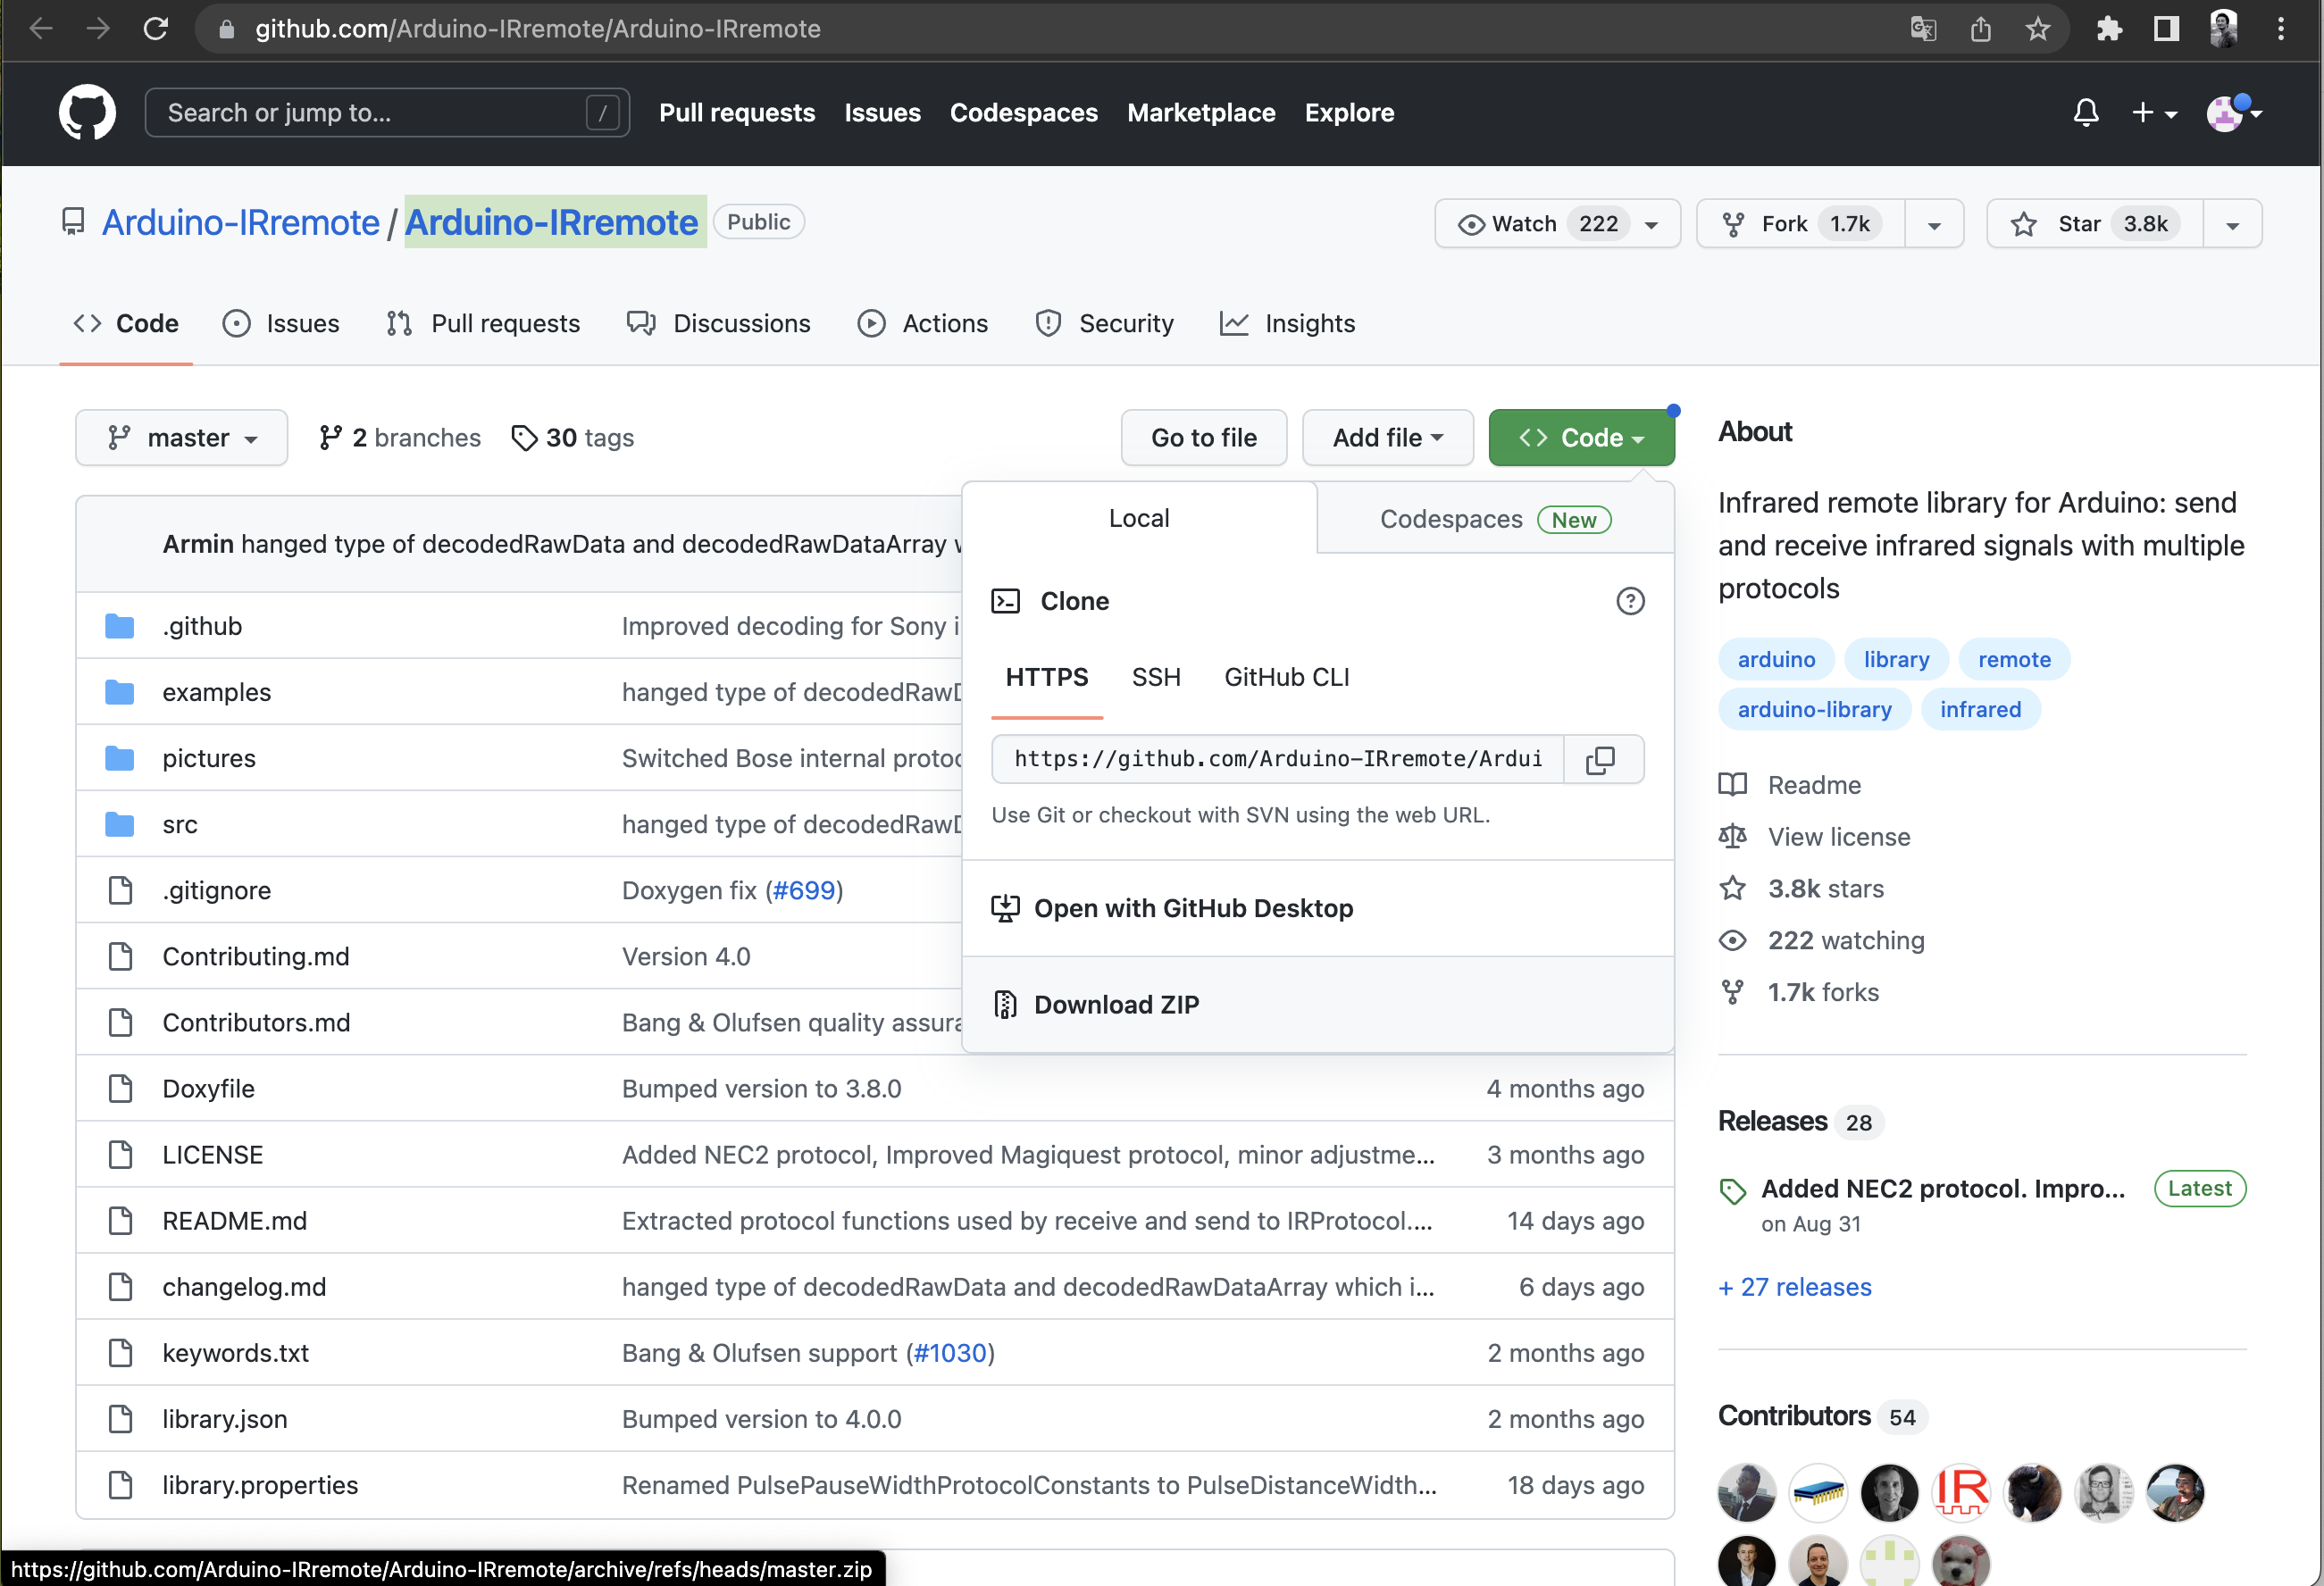Open the repository Issues tab
This screenshot has height=1586, width=2324.
tap(281, 323)
